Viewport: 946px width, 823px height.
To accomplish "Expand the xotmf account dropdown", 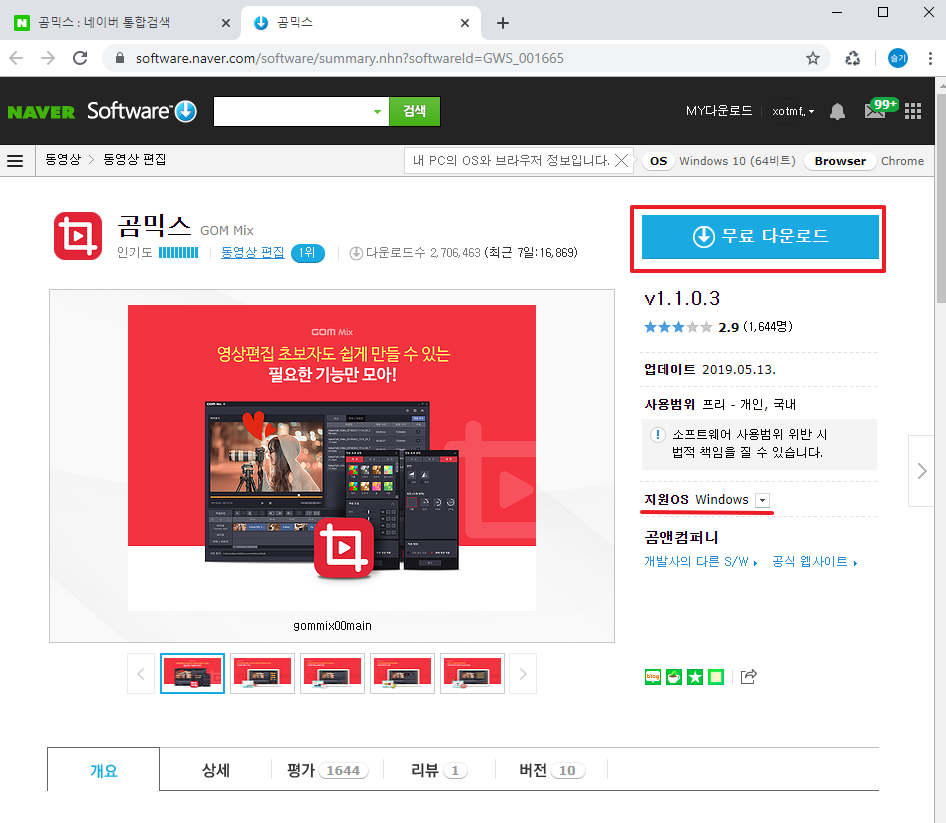I will [793, 111].
